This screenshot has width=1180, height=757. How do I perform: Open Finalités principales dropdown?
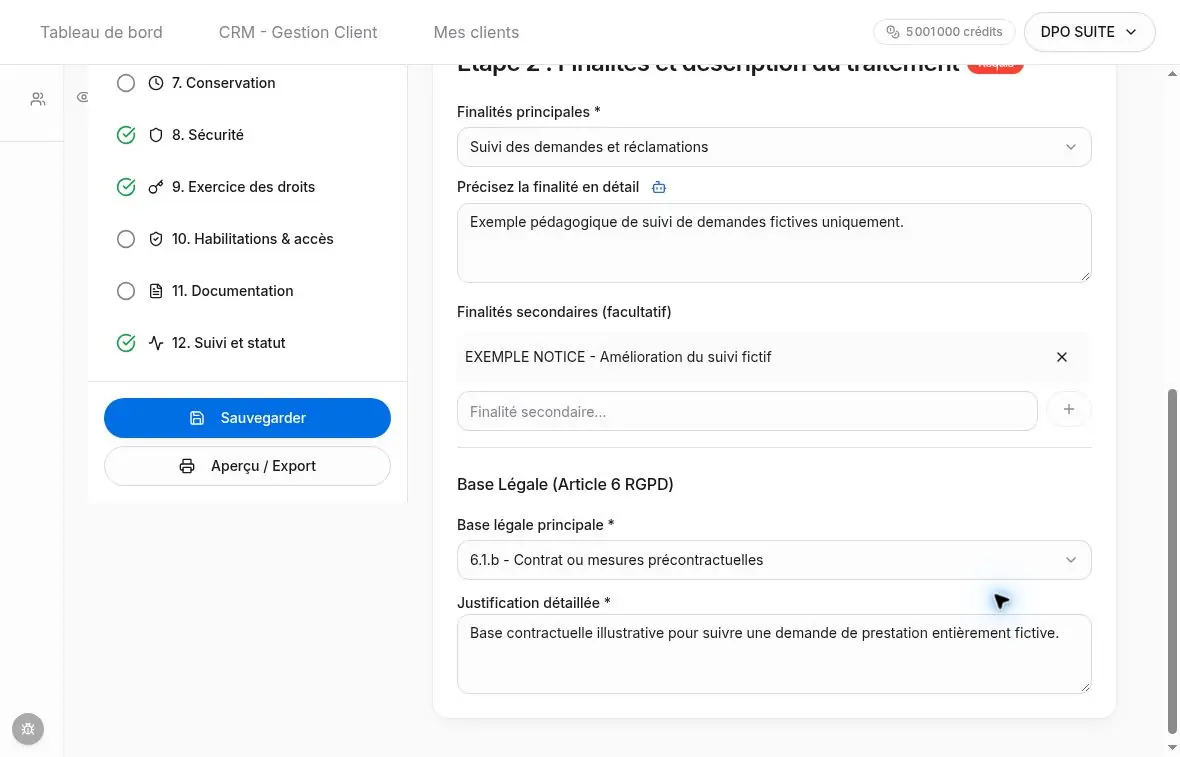click(x=774, y=147)
